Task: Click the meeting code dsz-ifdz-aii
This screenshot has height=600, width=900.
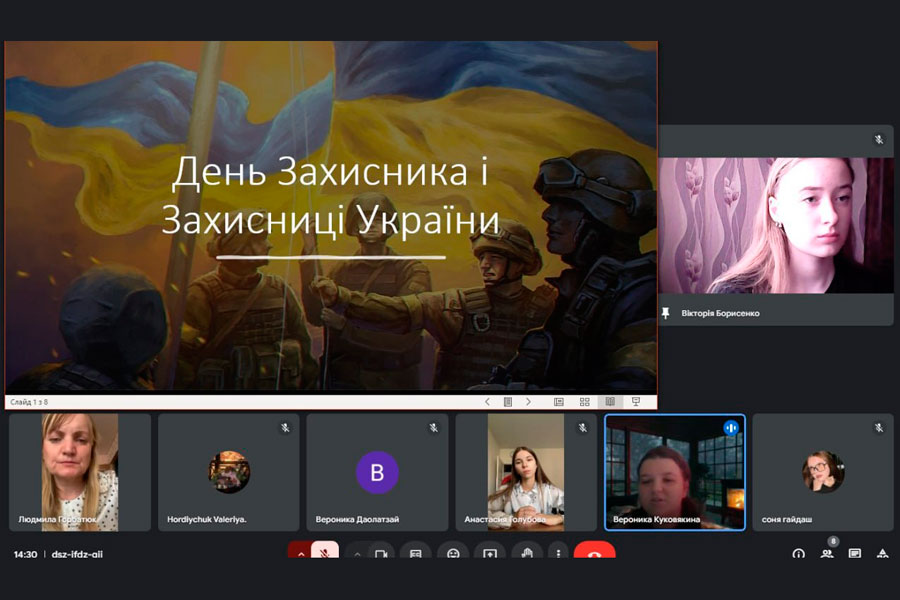Action: tap(77, 554)
